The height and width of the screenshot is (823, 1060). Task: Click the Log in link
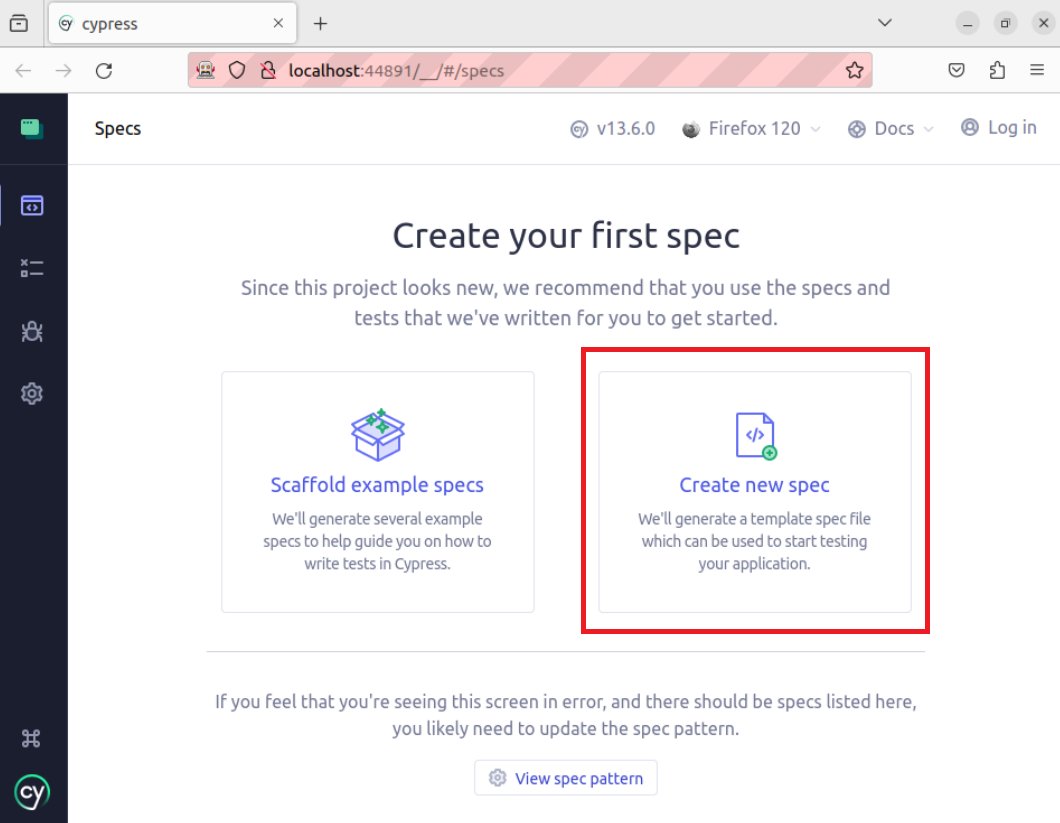[x=998, y=128]
